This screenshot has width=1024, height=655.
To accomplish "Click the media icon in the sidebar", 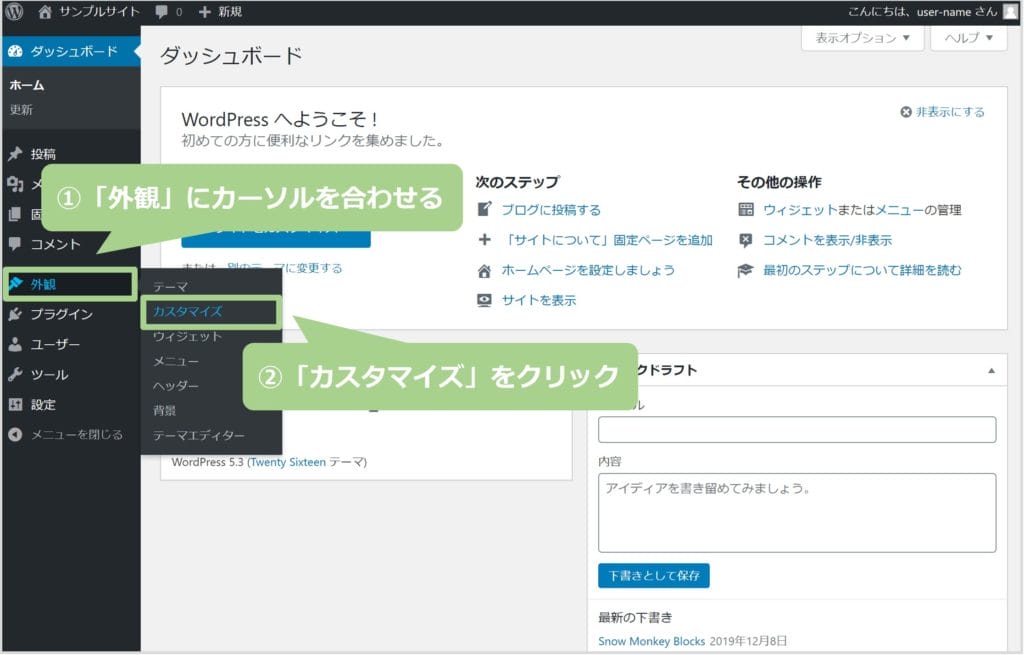I will (x=15, y=184).
